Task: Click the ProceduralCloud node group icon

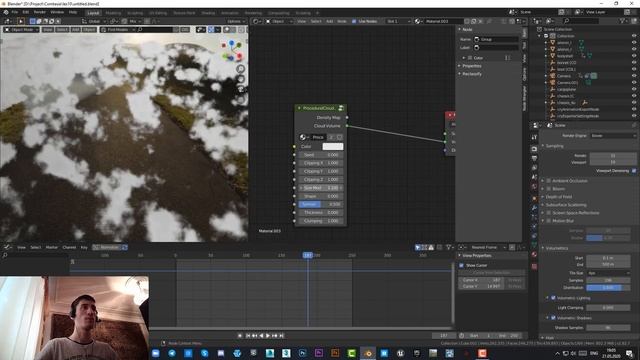Action: [341, 108]
